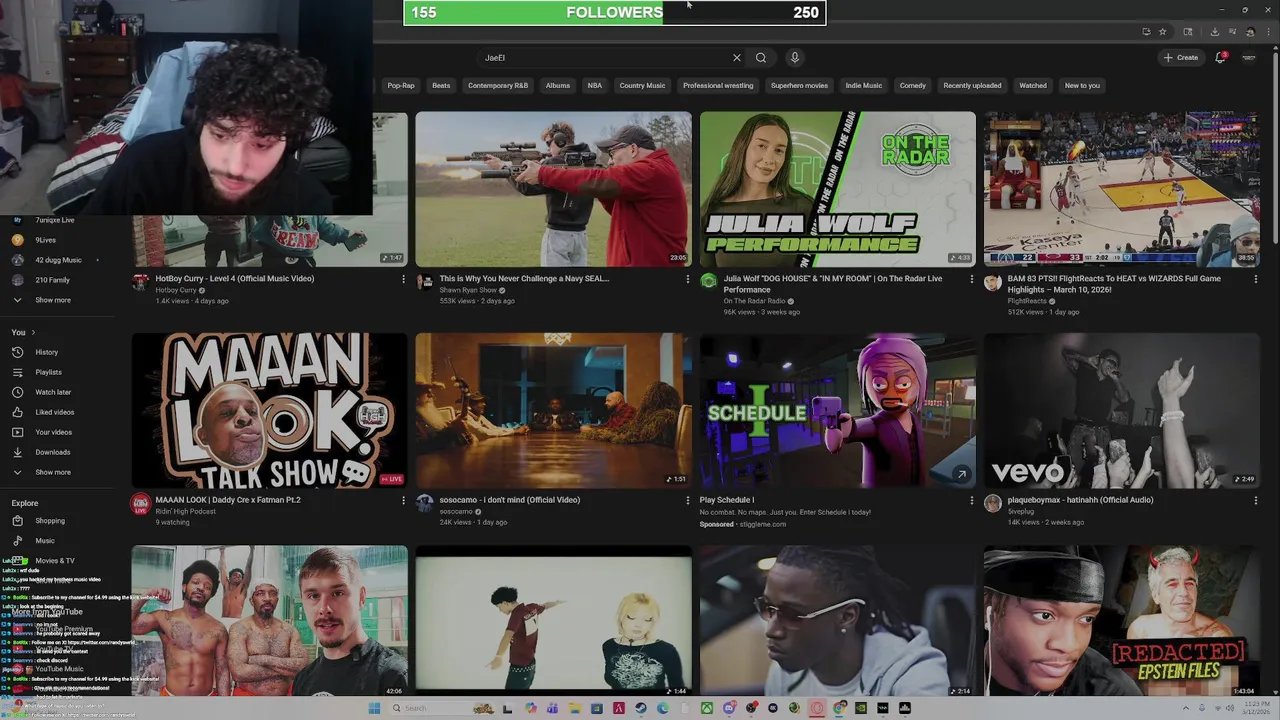Select the New to you chip
1280x720 pixels.
tap(1082, 86)
